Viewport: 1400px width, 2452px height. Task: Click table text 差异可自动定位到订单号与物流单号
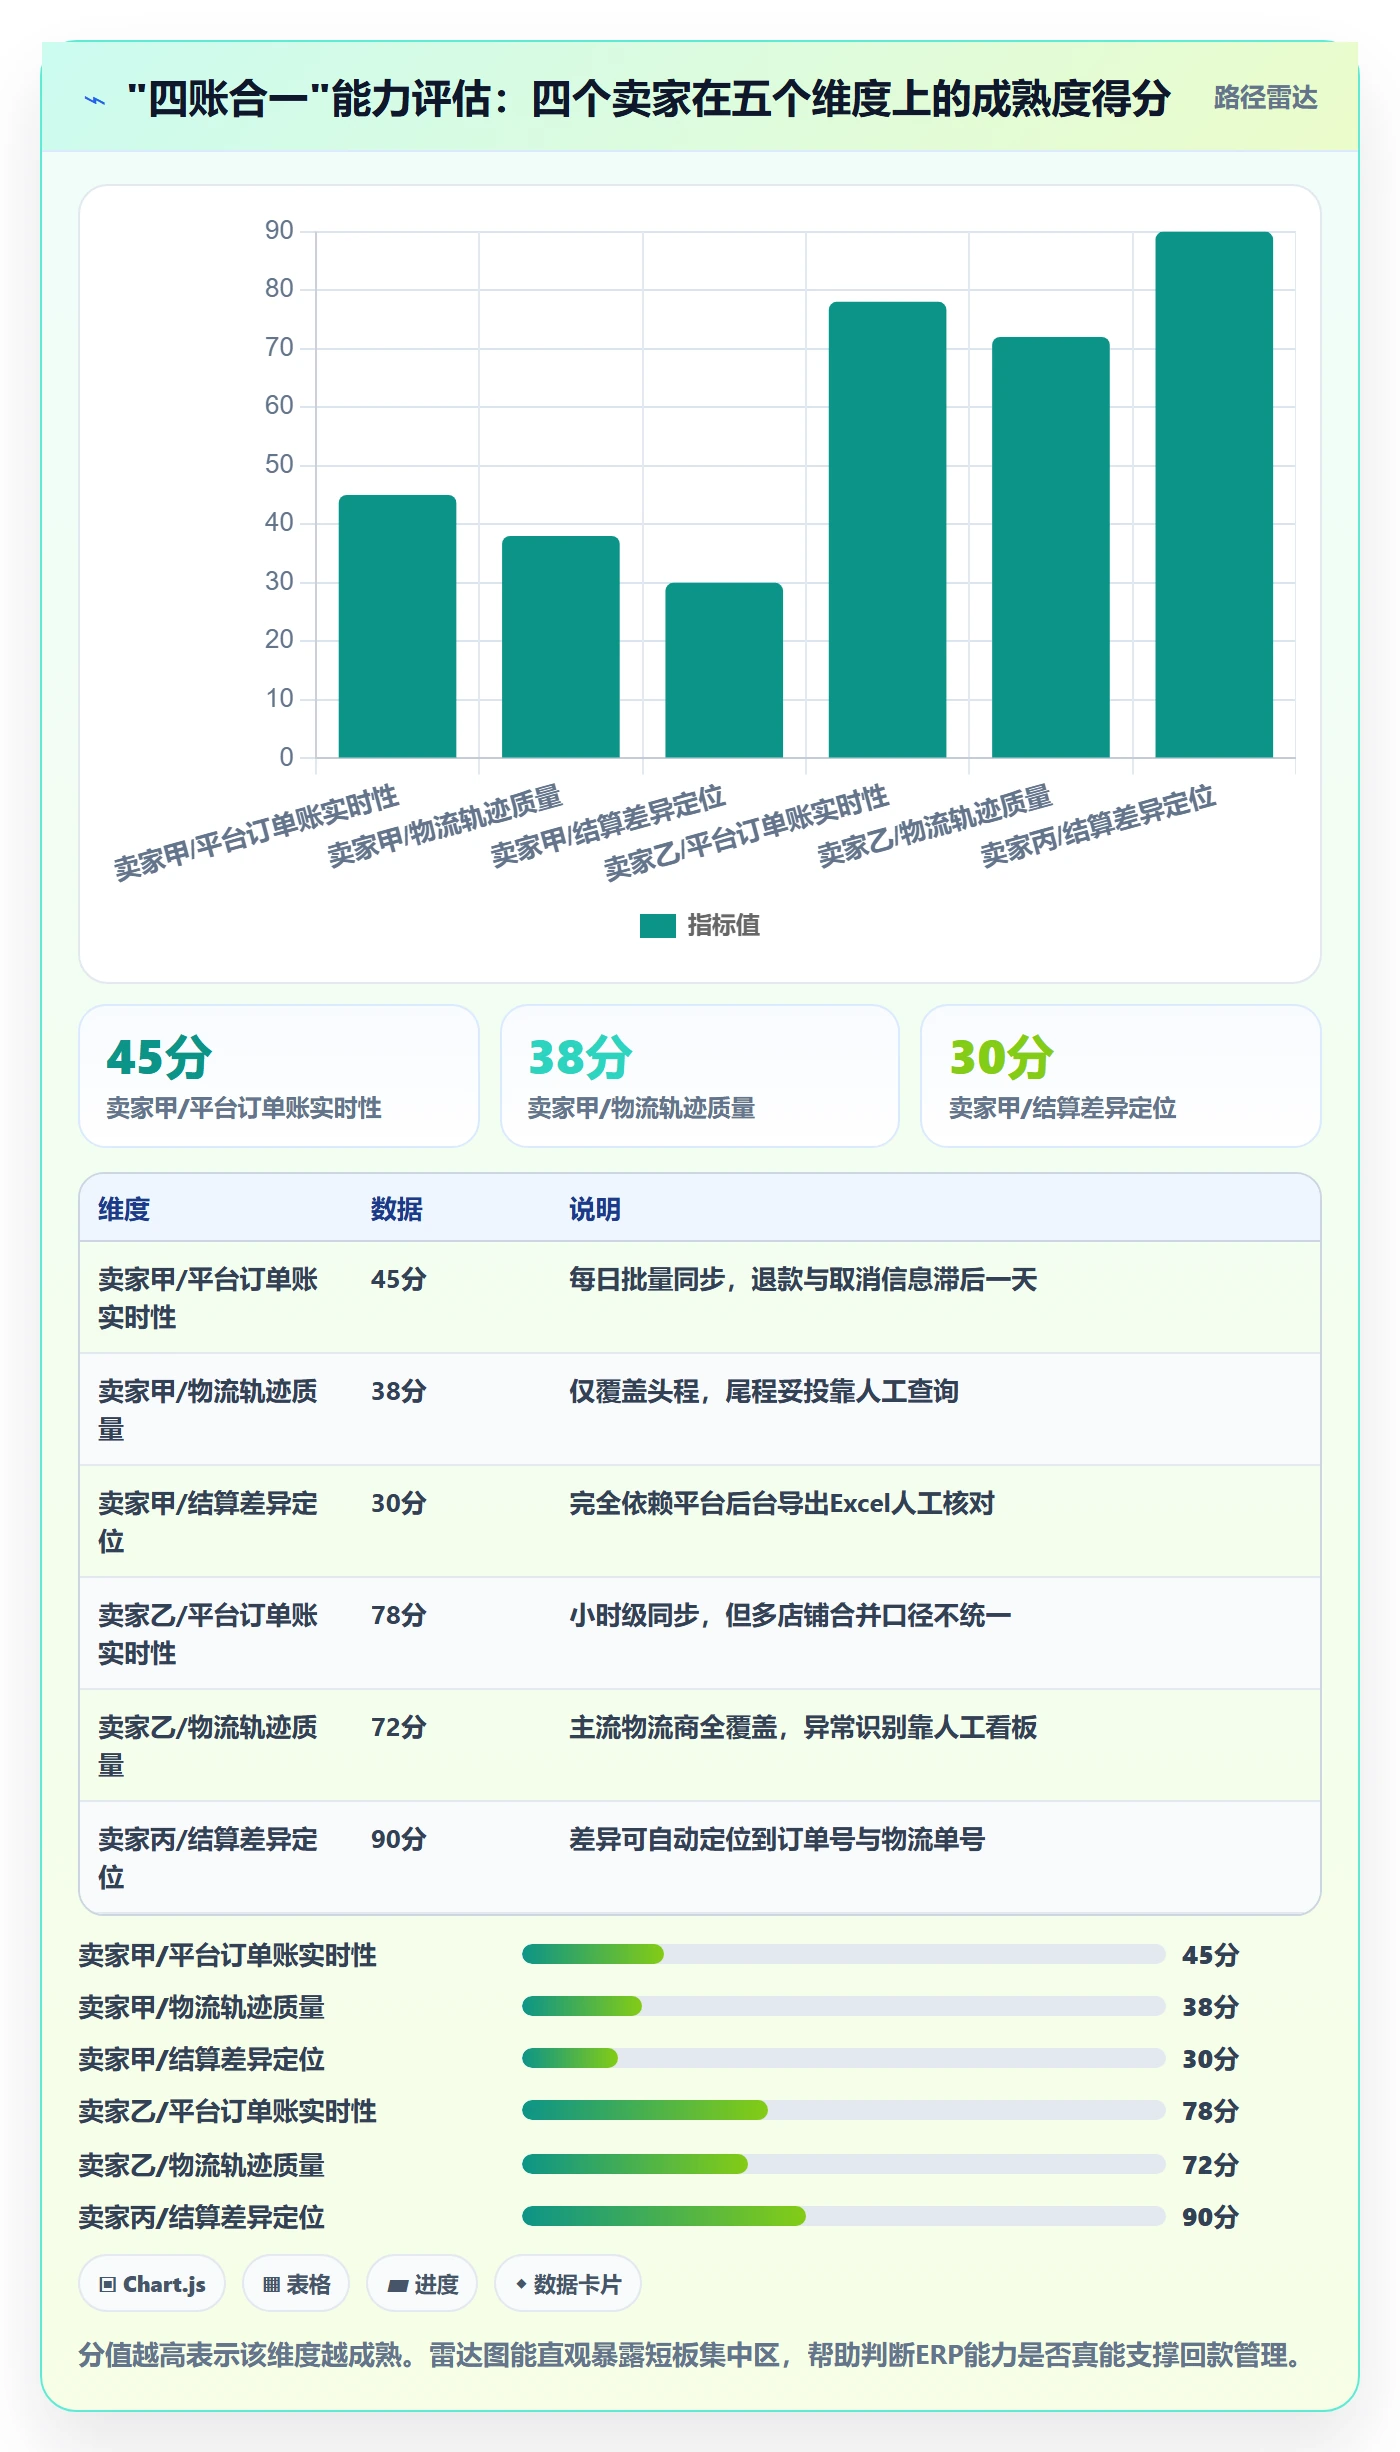coord(777,1839)
